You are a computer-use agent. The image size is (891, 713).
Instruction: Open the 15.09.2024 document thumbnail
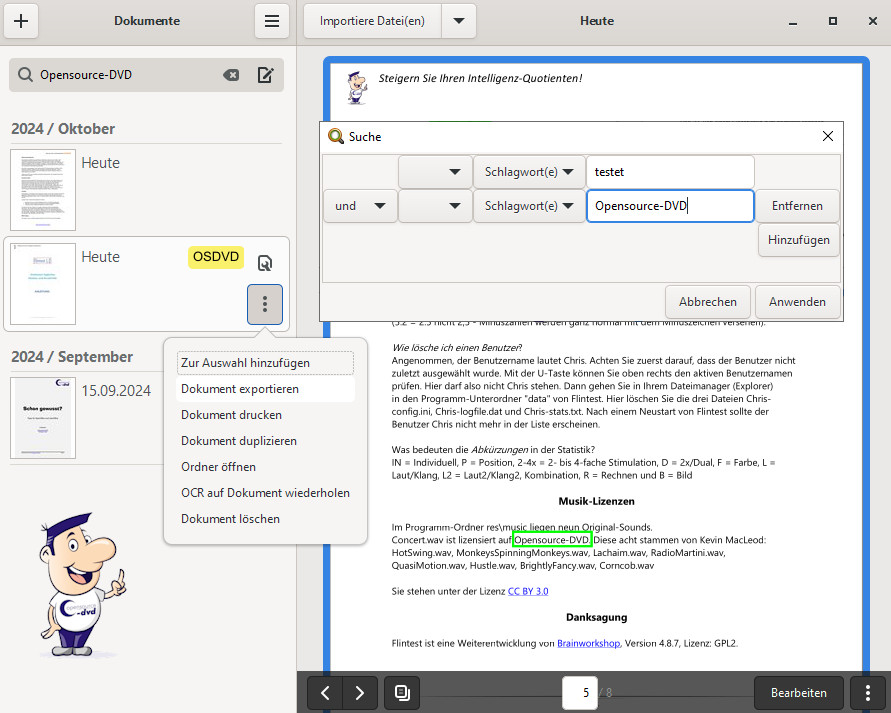43,418
